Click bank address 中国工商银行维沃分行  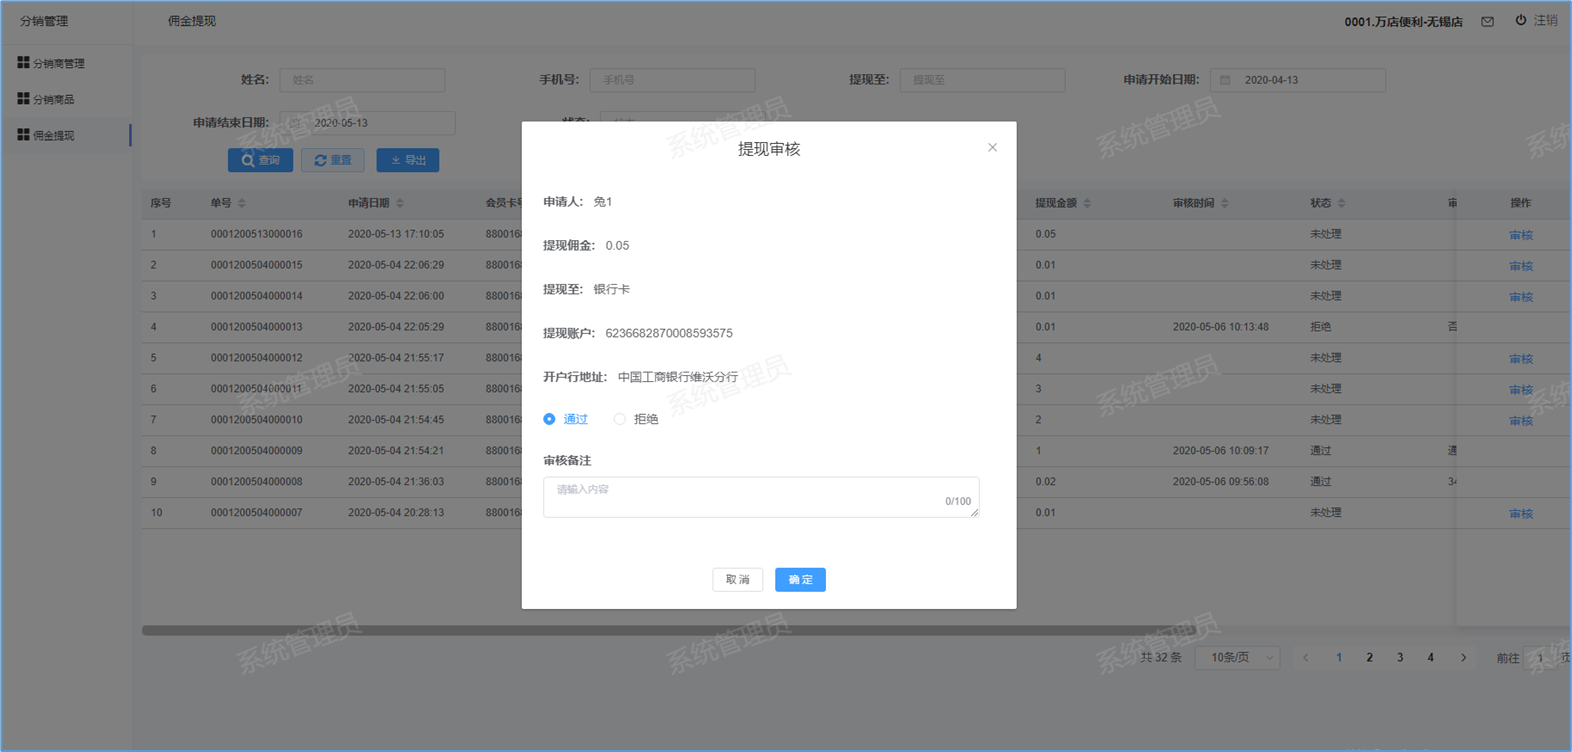tap(678, 377)
